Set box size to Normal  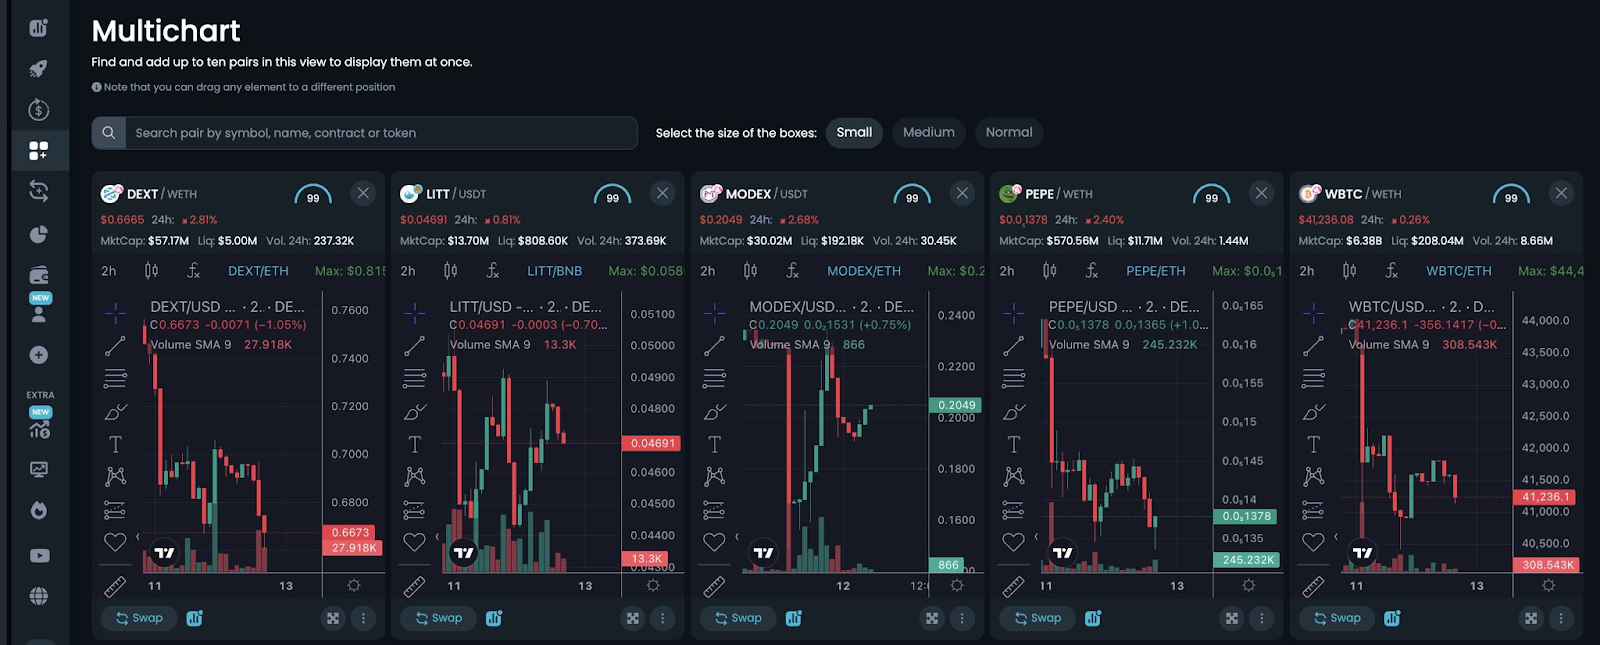coord(1008,132)
